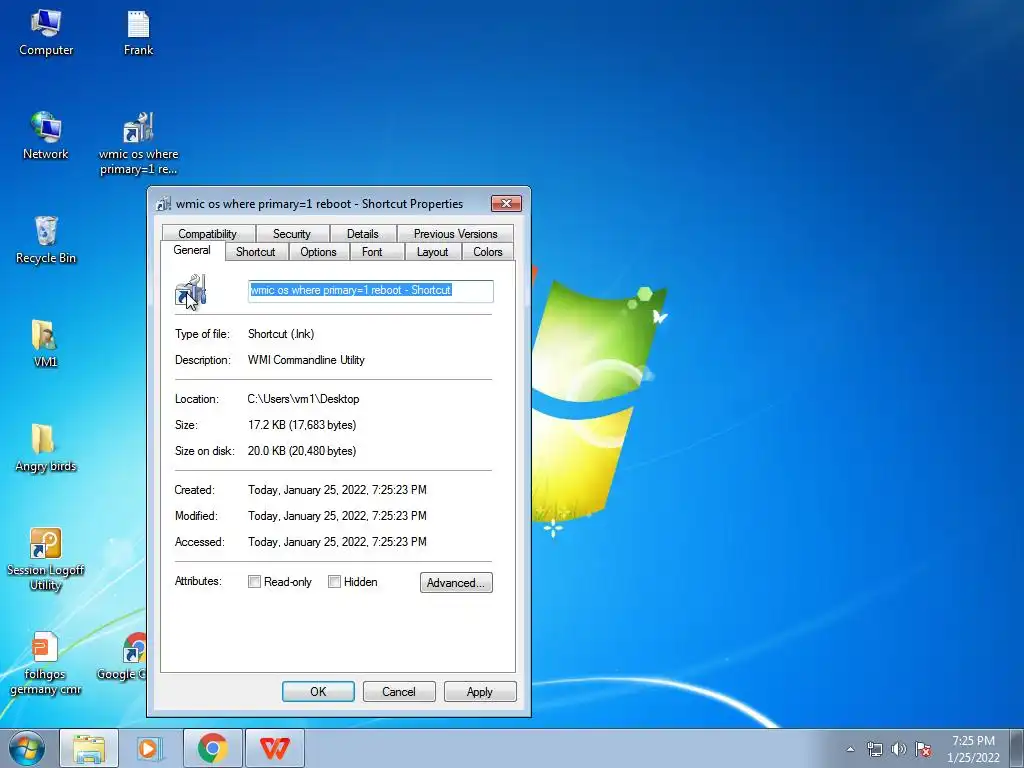Click the location text C:\Users\vm1\Desktop
1024x768 pixels.
[304, 399]
